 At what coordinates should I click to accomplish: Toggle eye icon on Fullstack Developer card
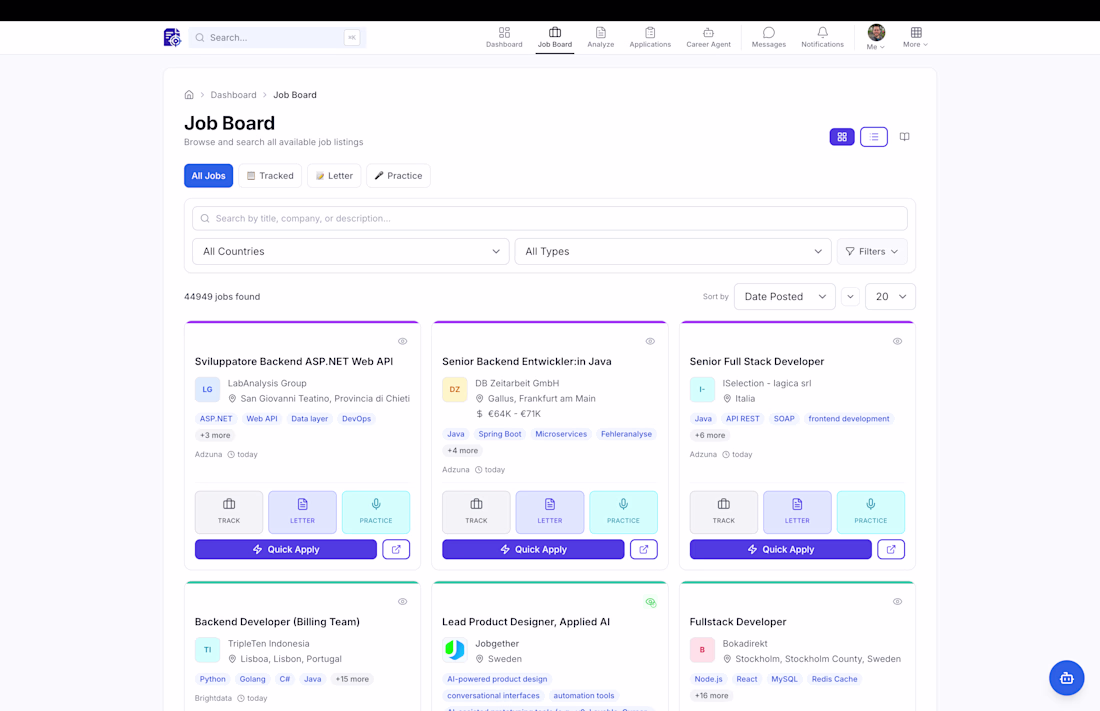coord(897,602)
